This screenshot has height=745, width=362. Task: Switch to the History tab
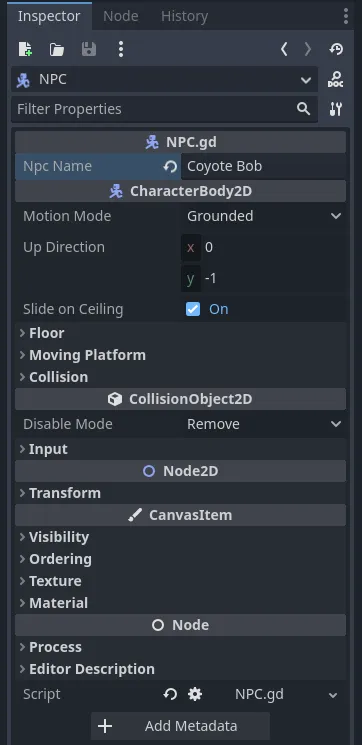184,16
